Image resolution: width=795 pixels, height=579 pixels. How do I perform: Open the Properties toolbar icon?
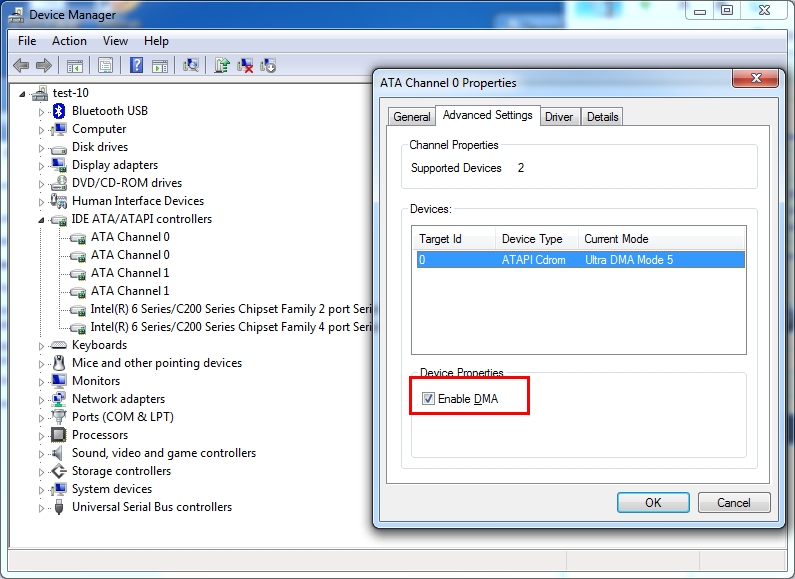tap(105, 65)
